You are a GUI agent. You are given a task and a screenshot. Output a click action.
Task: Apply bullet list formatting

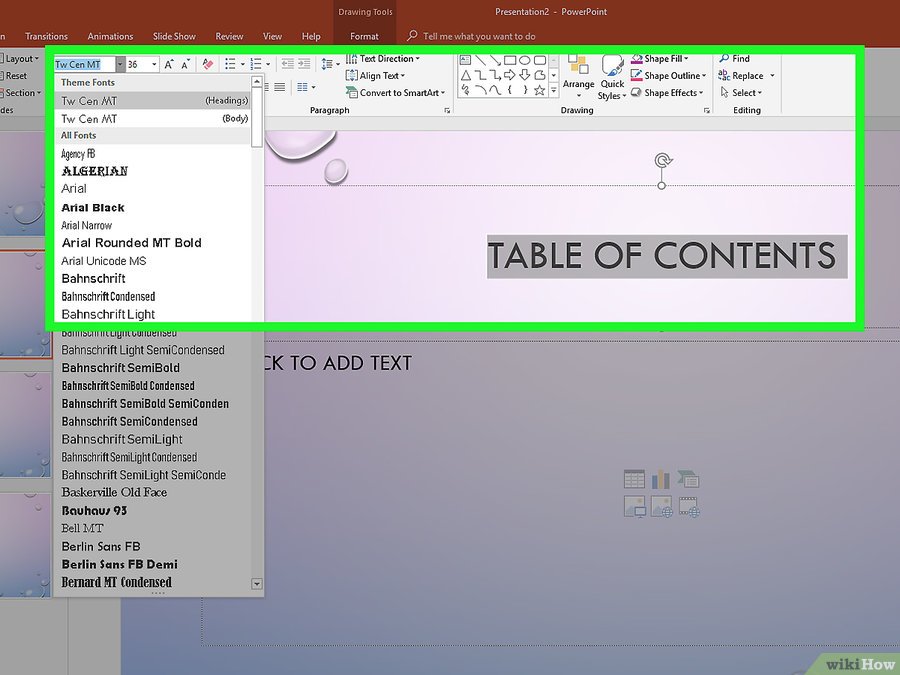(230, 64)
